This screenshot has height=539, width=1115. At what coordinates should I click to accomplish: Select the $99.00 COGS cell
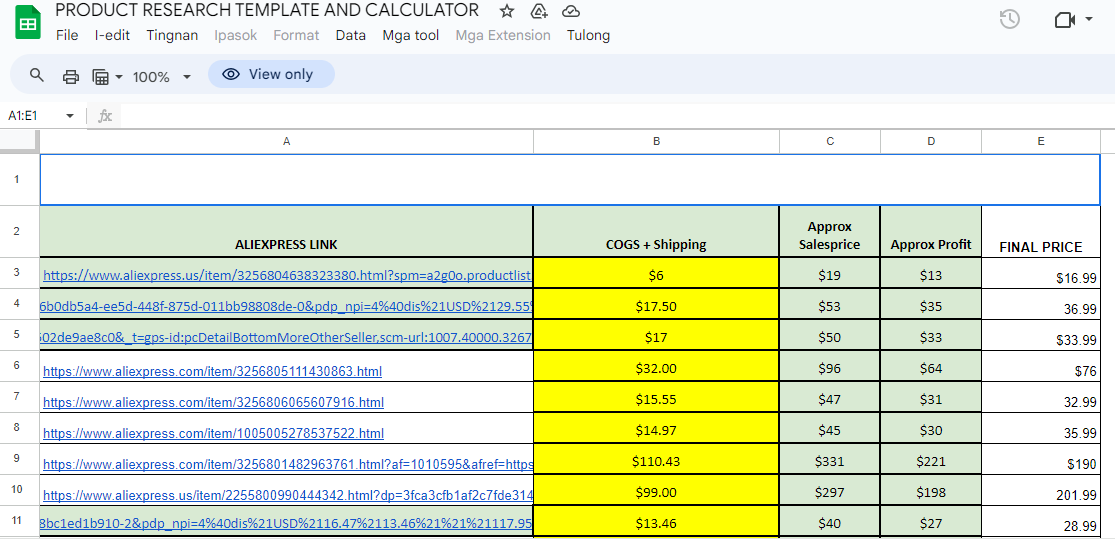click(656, 490)
